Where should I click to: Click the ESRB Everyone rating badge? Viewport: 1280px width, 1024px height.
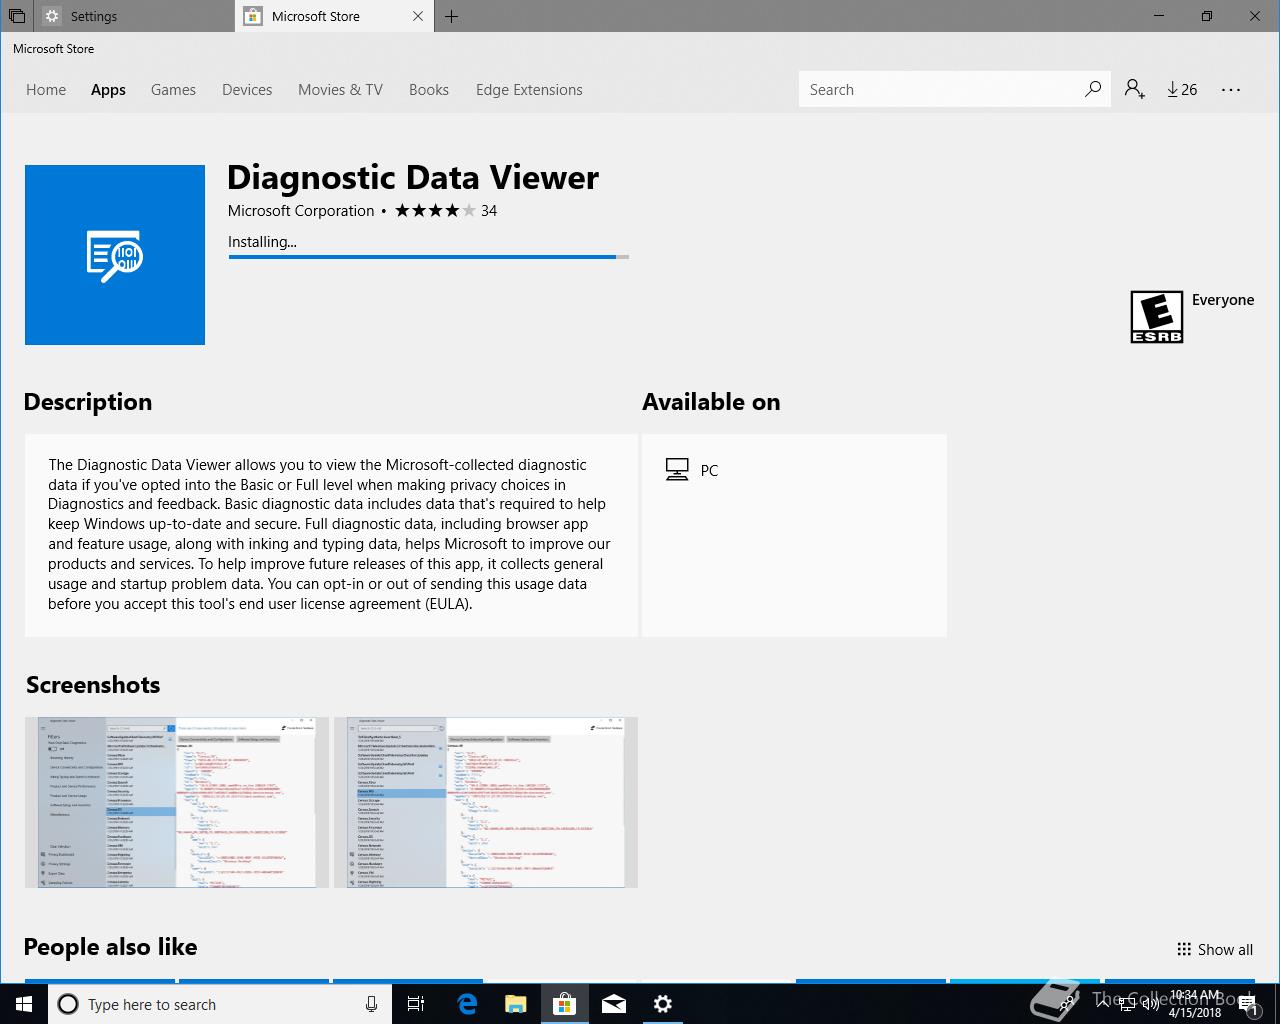[x=1157, y=317]
